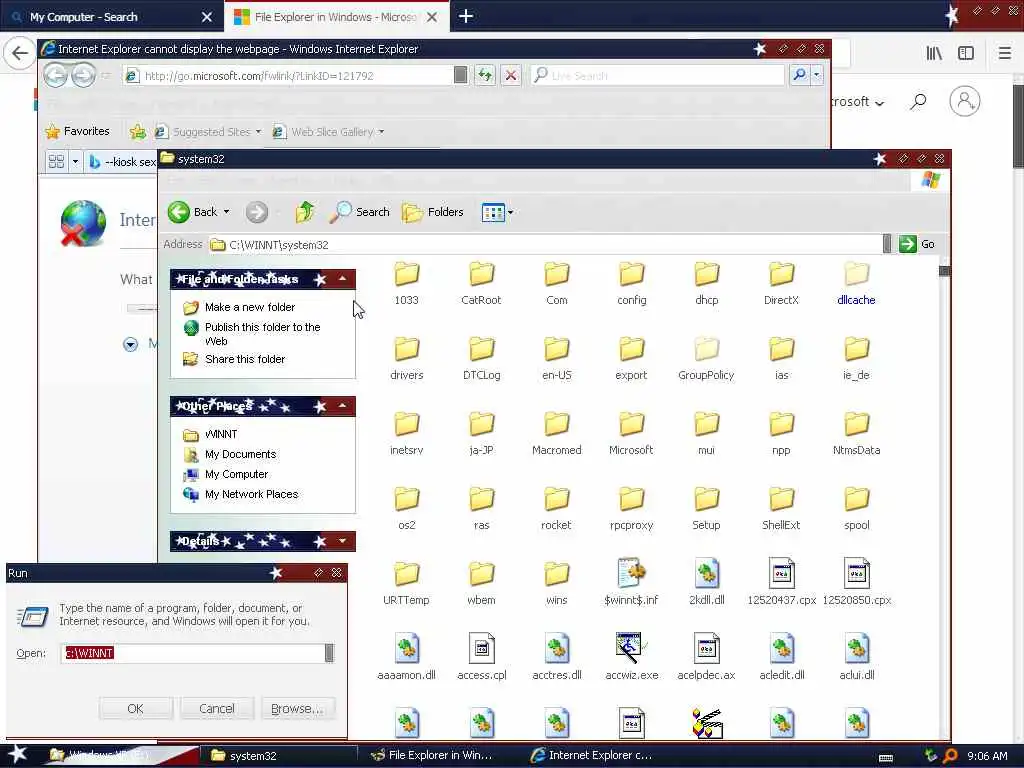Select the dllcache folder
Screen dimensions: 1024x768
click(856, 283)
